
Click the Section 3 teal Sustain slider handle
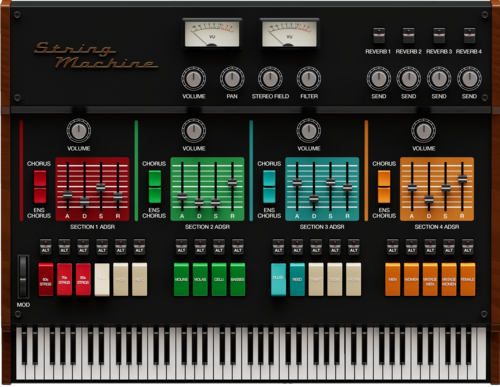tap(330, 182)
